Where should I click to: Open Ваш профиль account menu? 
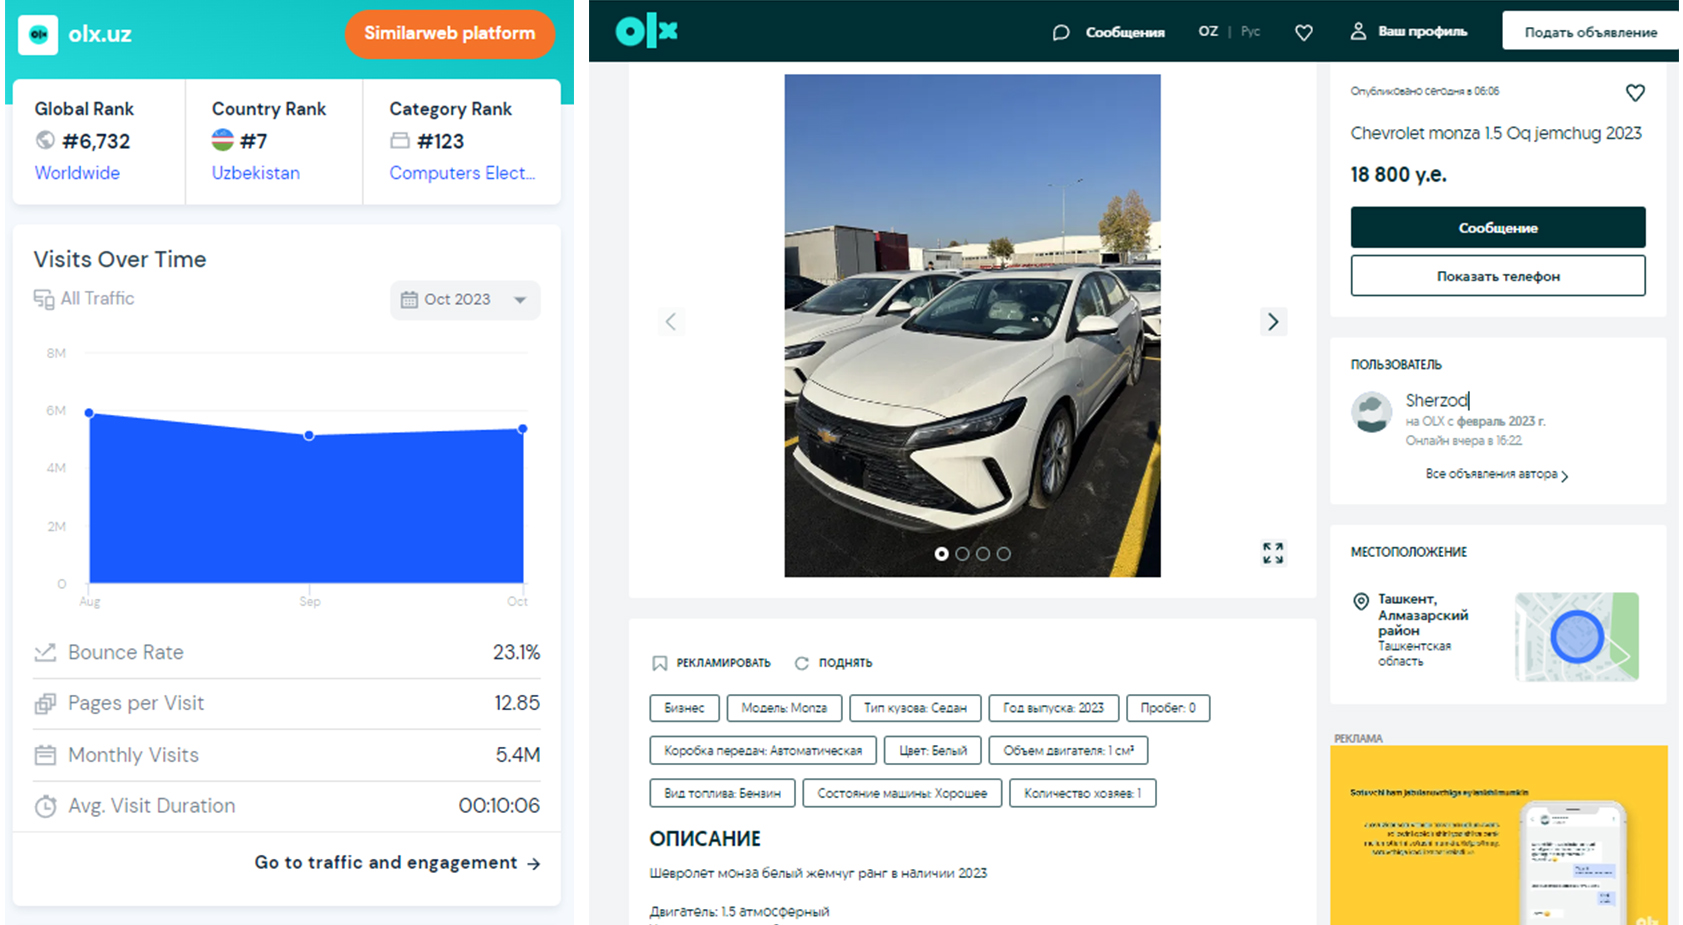point(1409,31)
